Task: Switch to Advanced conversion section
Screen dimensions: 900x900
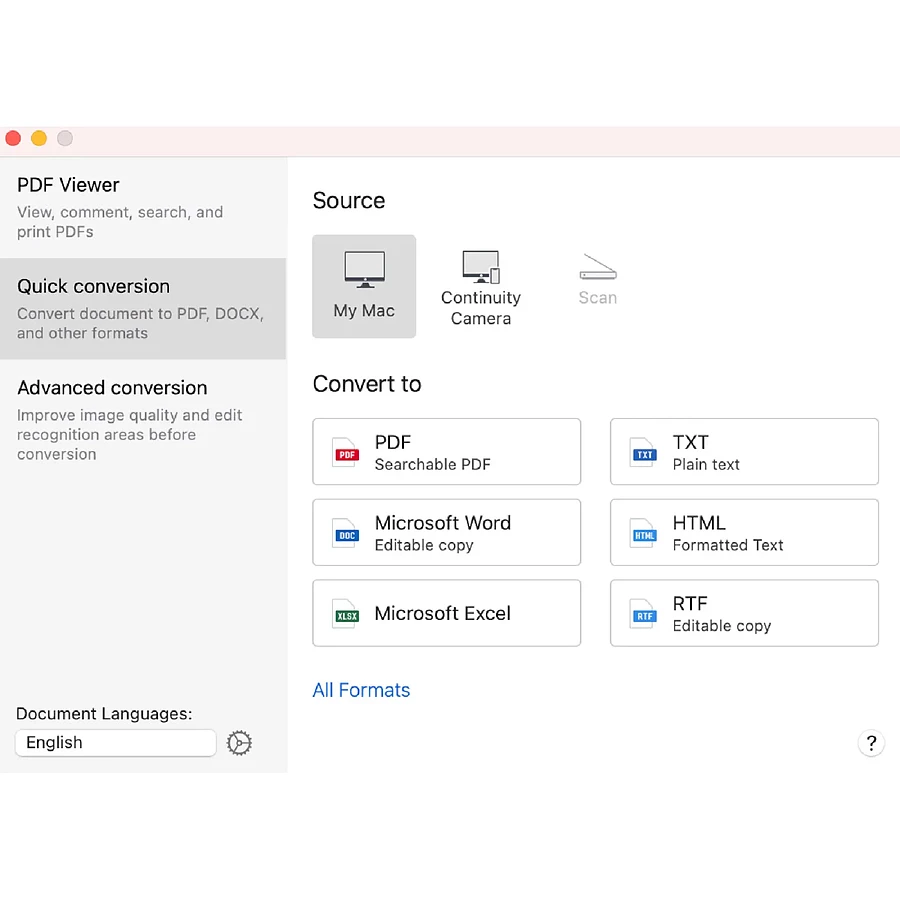Action: click(143, 420)
